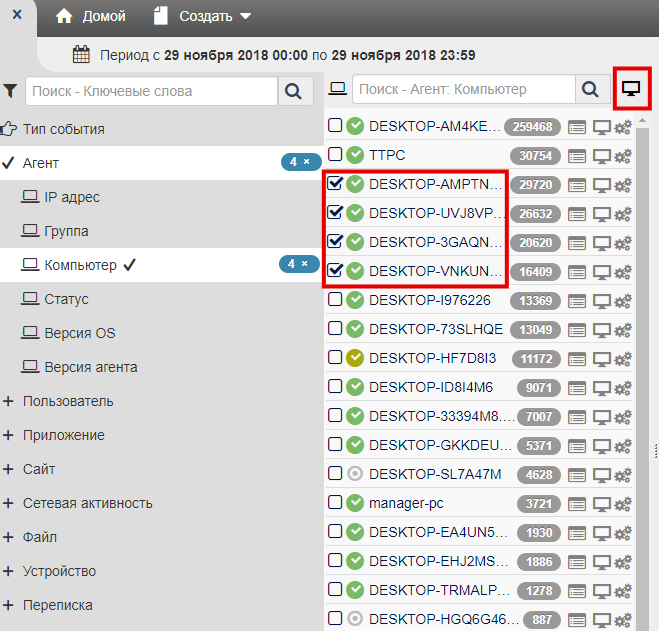
Task: Open the Создать dropdown menu
Action: [x=203, y=16]
